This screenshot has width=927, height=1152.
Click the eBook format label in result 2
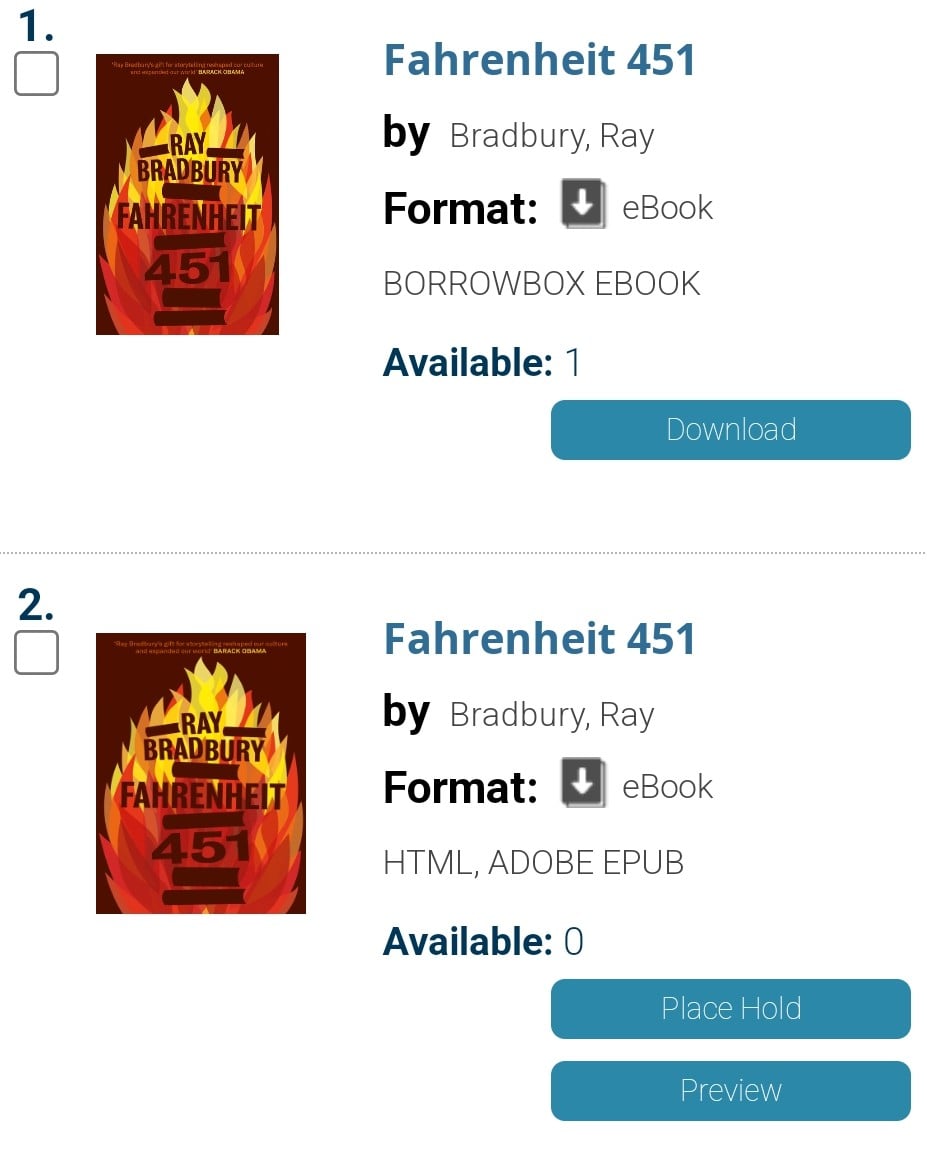[667, 787]
